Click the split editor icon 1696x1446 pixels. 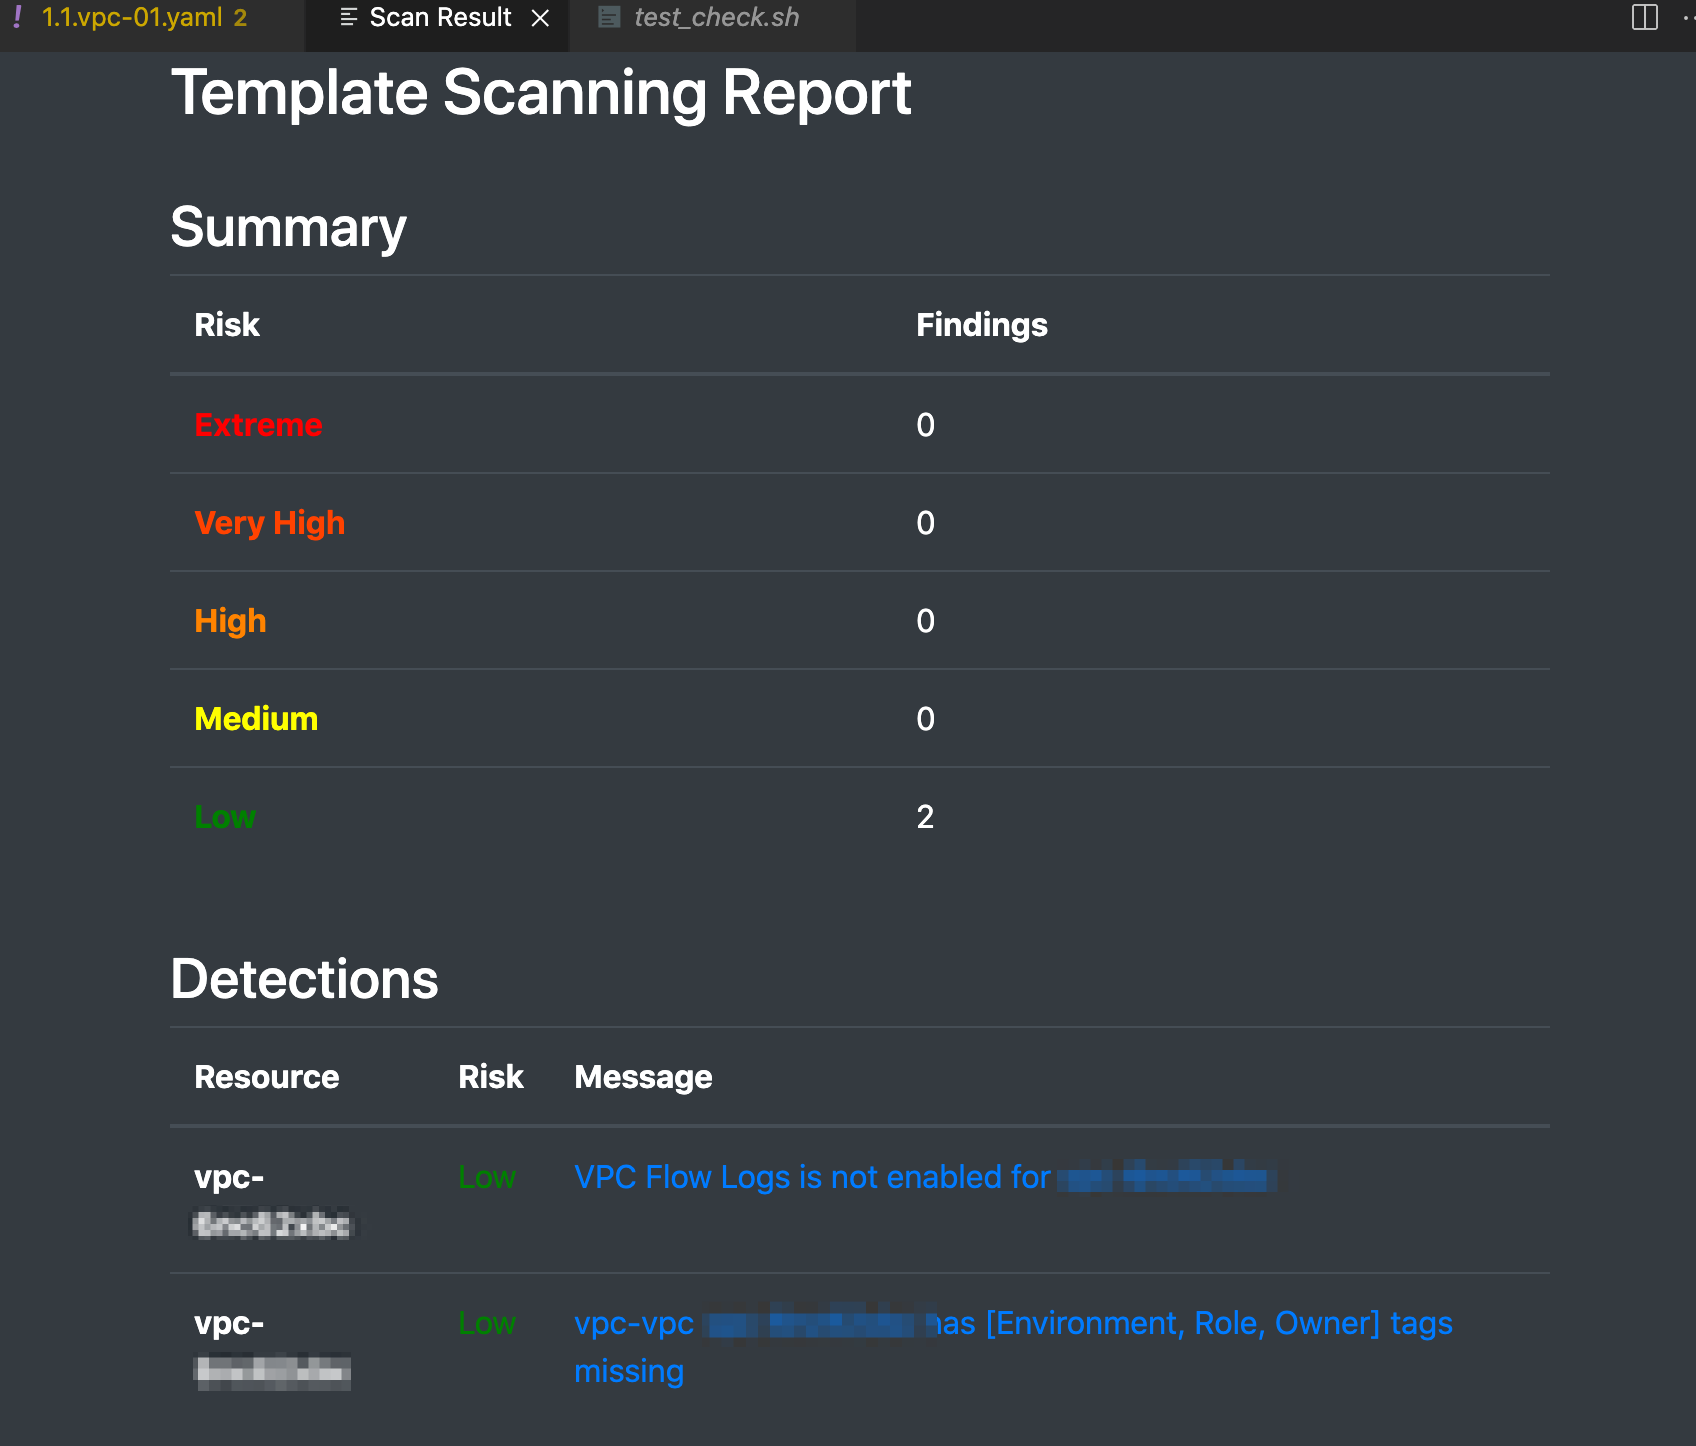coord(1644,18)
